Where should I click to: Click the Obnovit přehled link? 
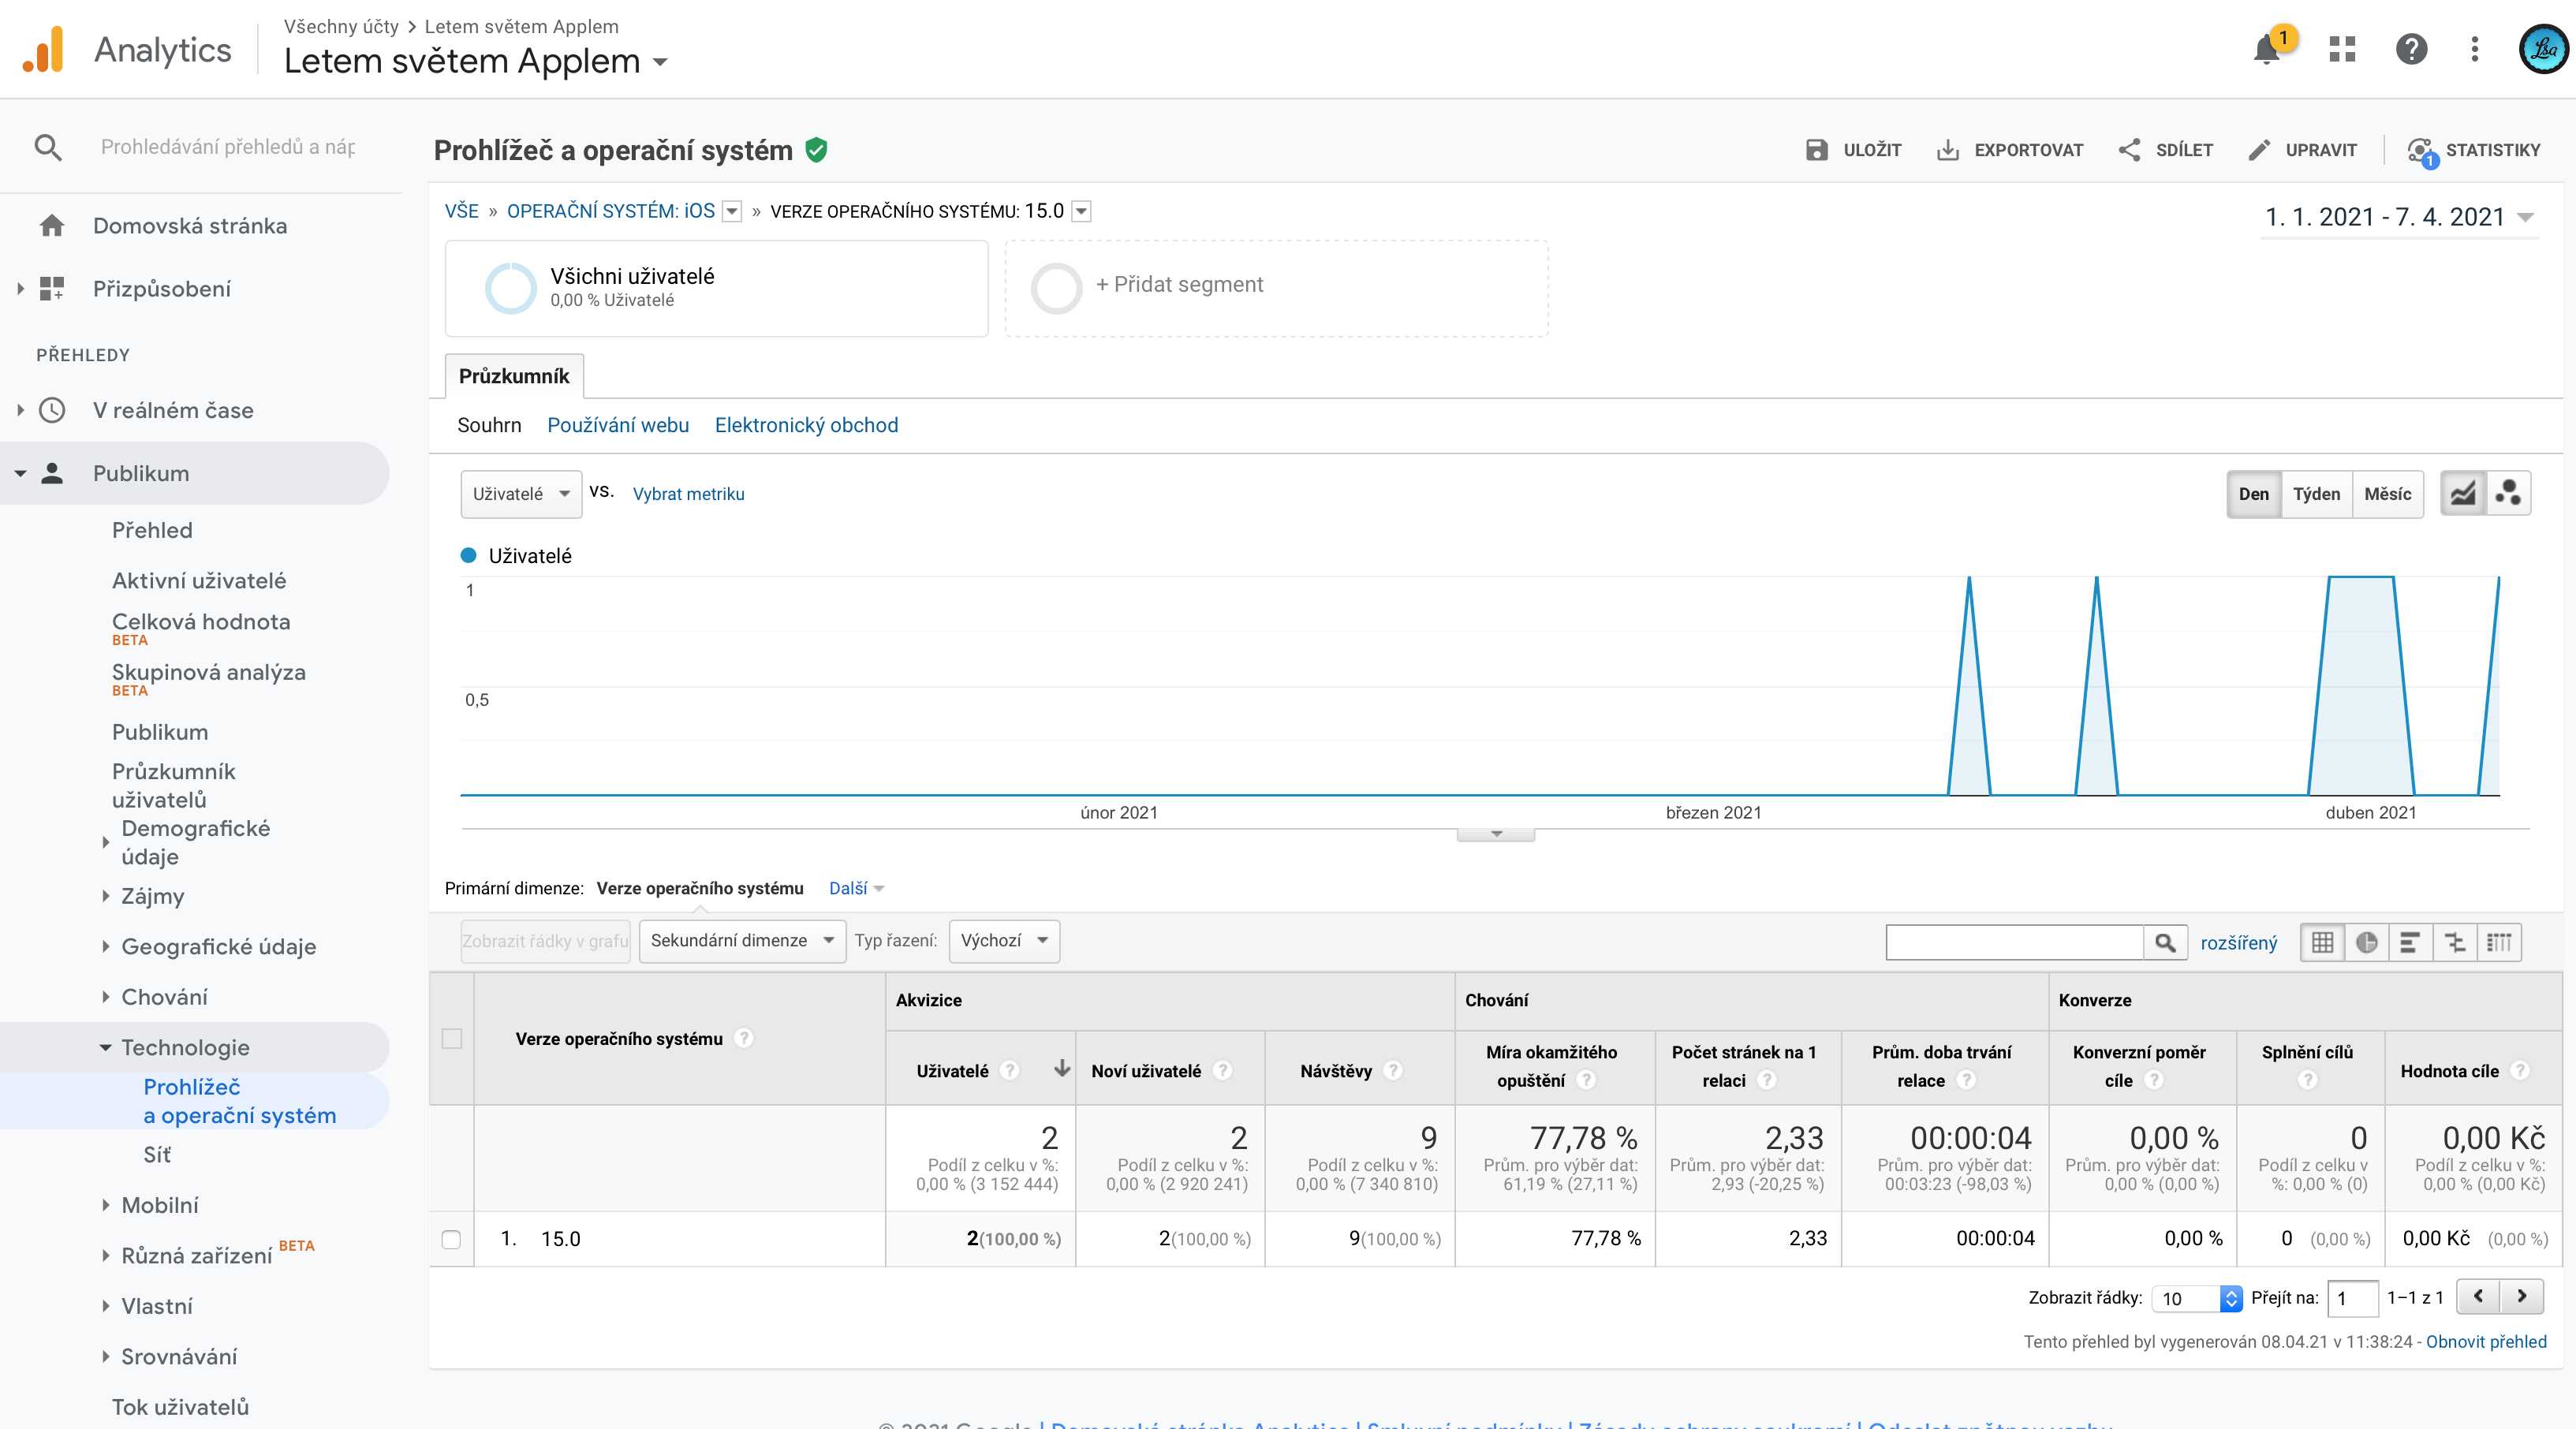tap(2486, 1342)
